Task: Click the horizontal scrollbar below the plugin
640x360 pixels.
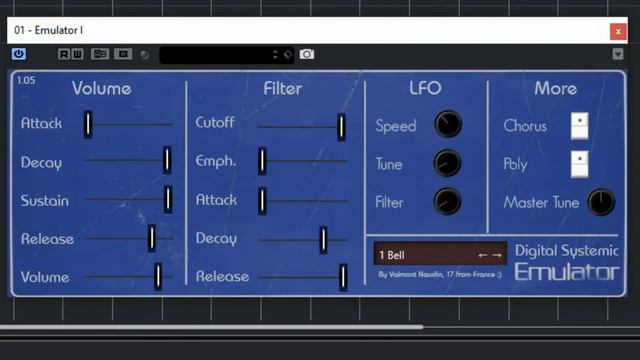Action: (x=211, y=327)
